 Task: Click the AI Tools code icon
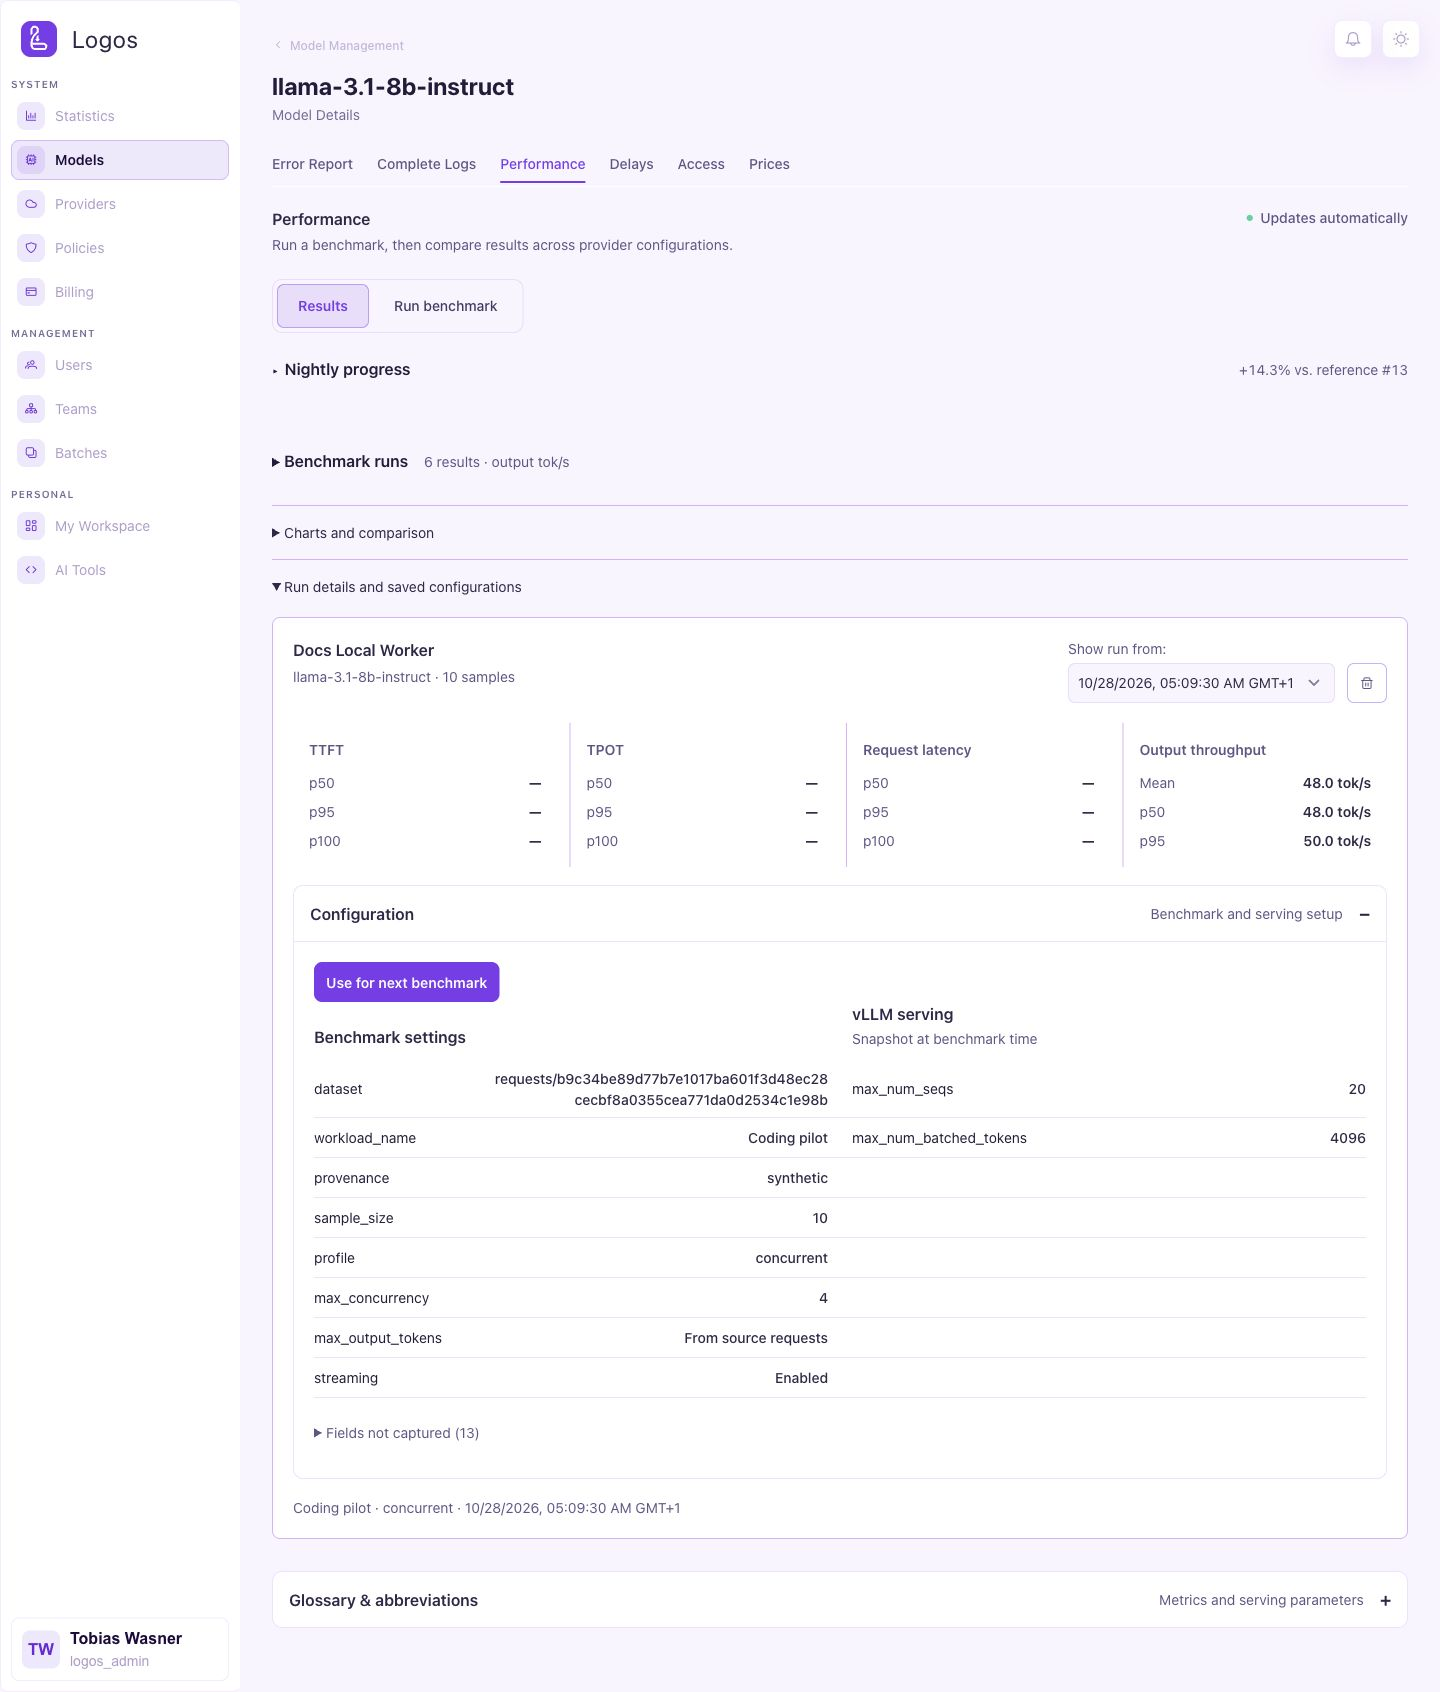click(x=31, y=570)
